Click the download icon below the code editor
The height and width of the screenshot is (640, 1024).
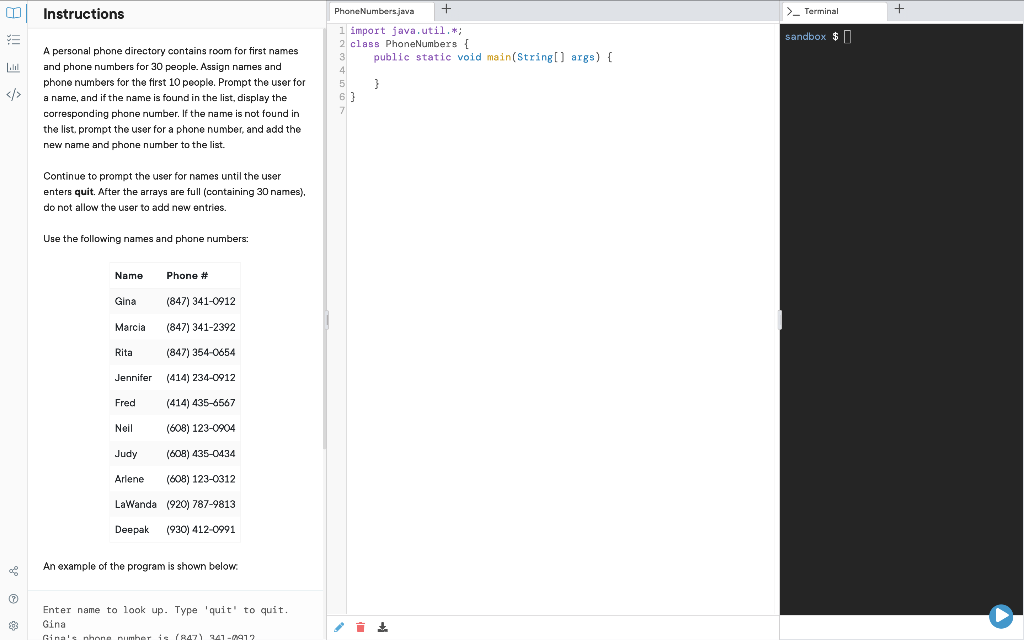point(382,626)
